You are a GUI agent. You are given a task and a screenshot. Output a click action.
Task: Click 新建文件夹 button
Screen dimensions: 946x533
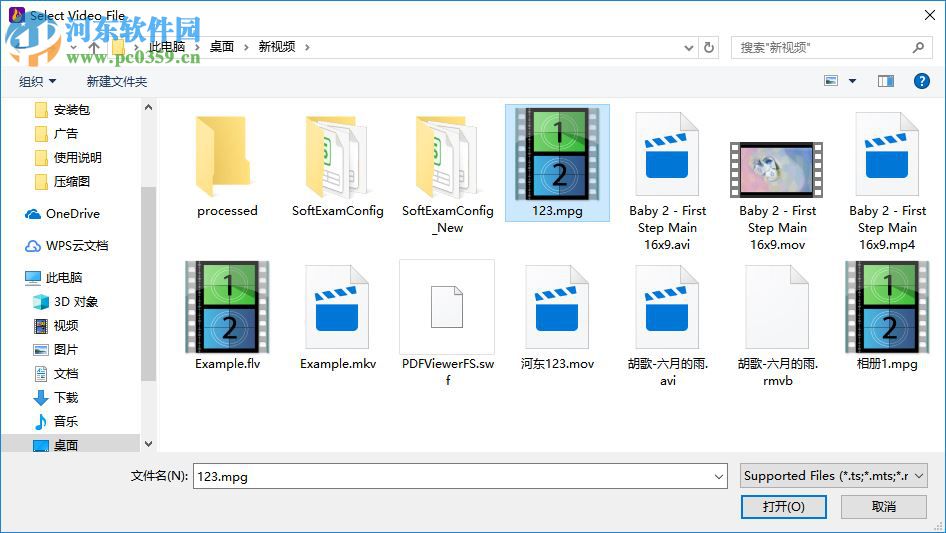click(x=116, y=81)
